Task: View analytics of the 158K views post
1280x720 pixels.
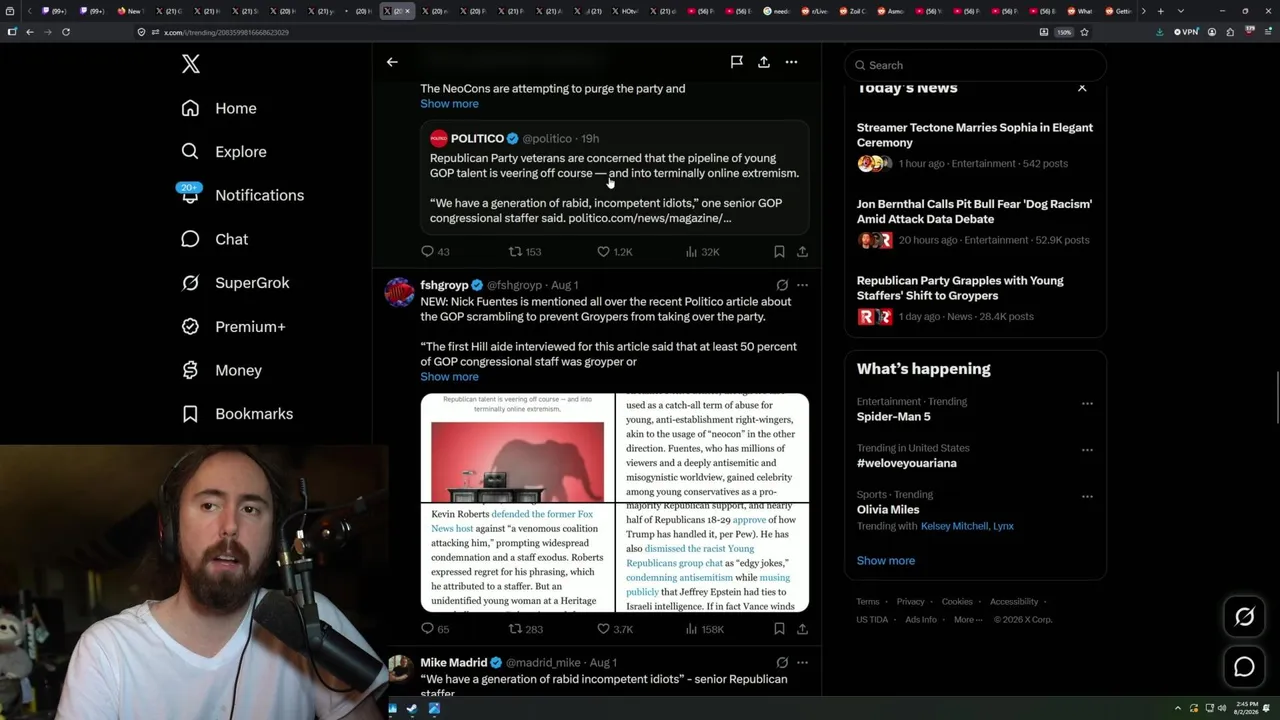Action: 704,629
